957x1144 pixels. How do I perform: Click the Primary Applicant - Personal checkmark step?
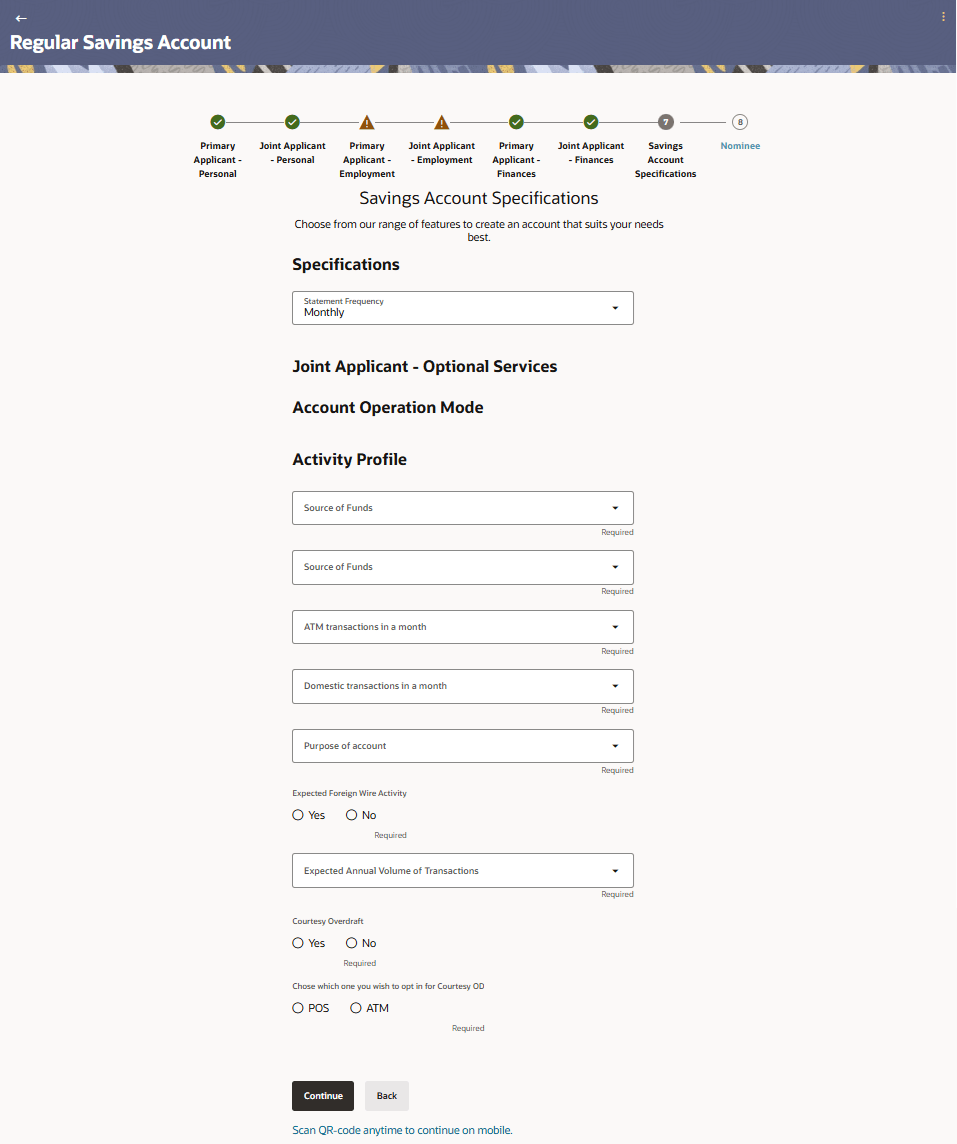(x=217, y=122)
